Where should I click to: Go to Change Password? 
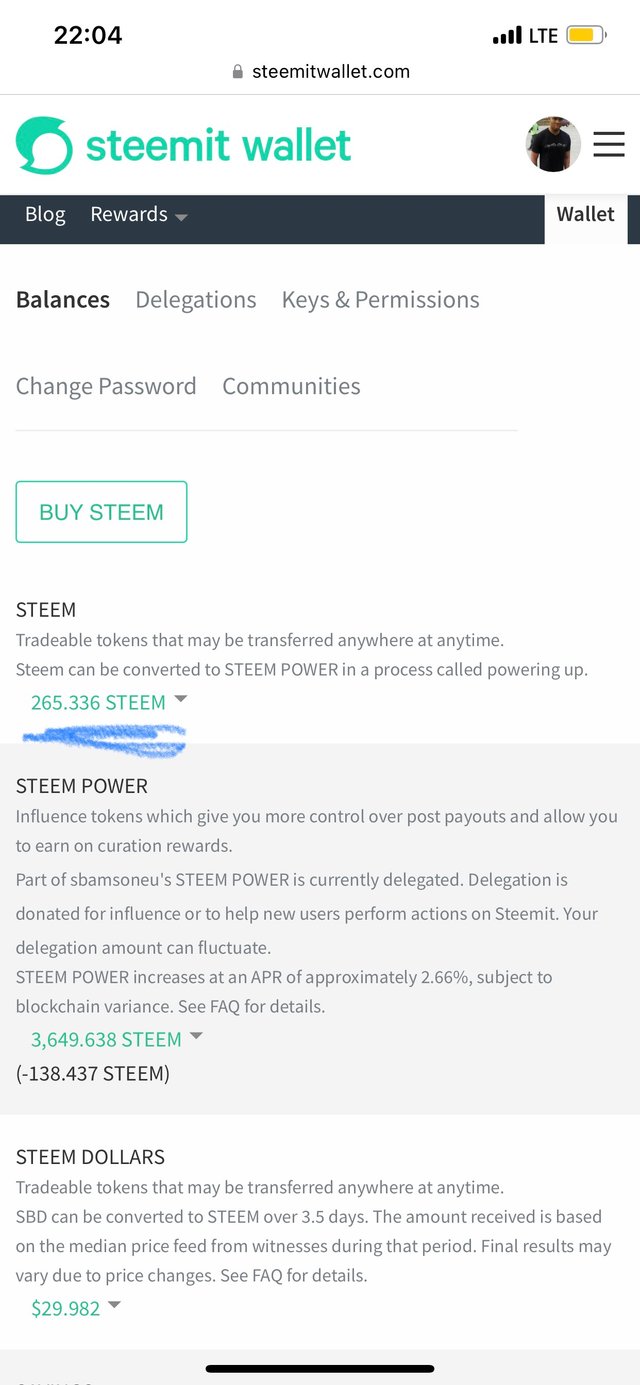tap(106, 387)
